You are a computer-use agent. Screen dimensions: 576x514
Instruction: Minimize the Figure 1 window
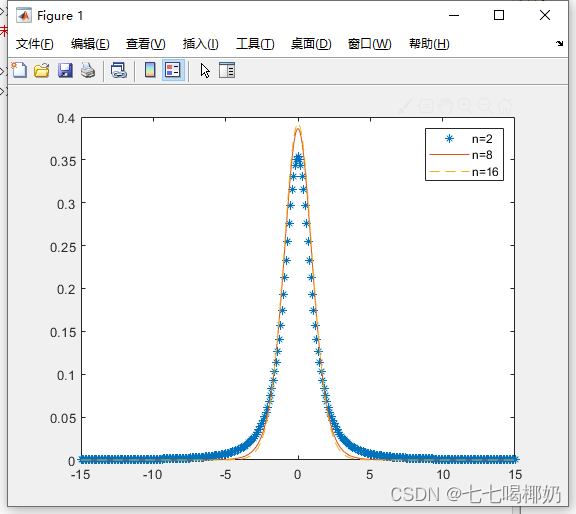coord(454,15)
